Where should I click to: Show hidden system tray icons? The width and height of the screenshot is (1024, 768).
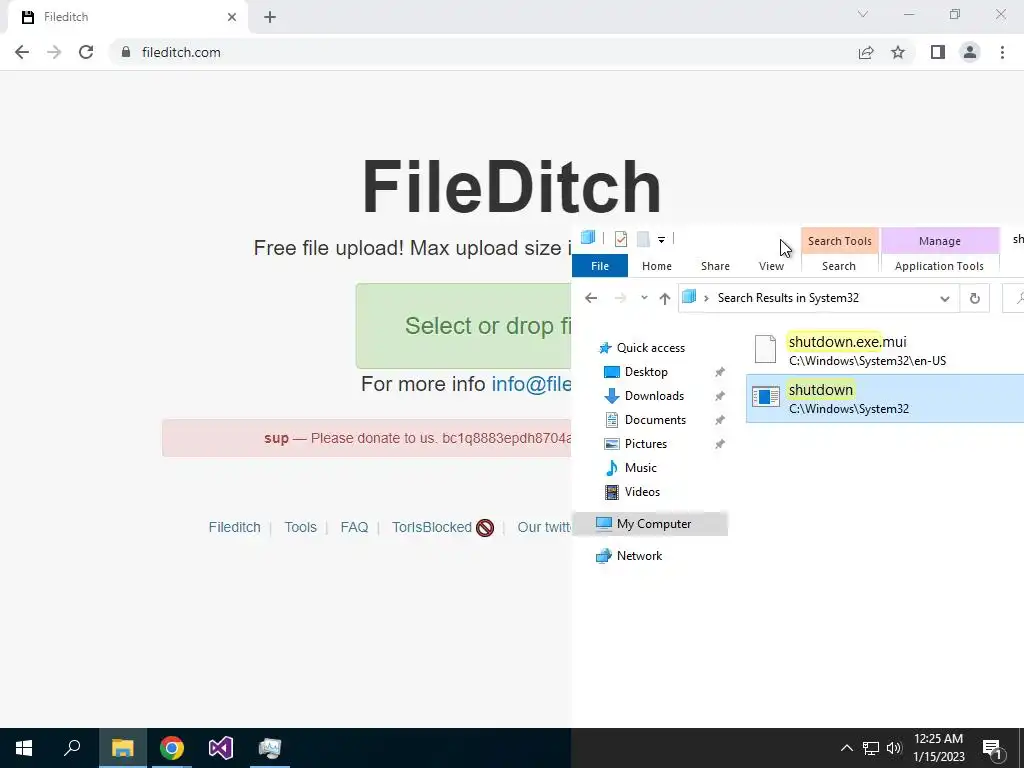click(x=846, y=748)
